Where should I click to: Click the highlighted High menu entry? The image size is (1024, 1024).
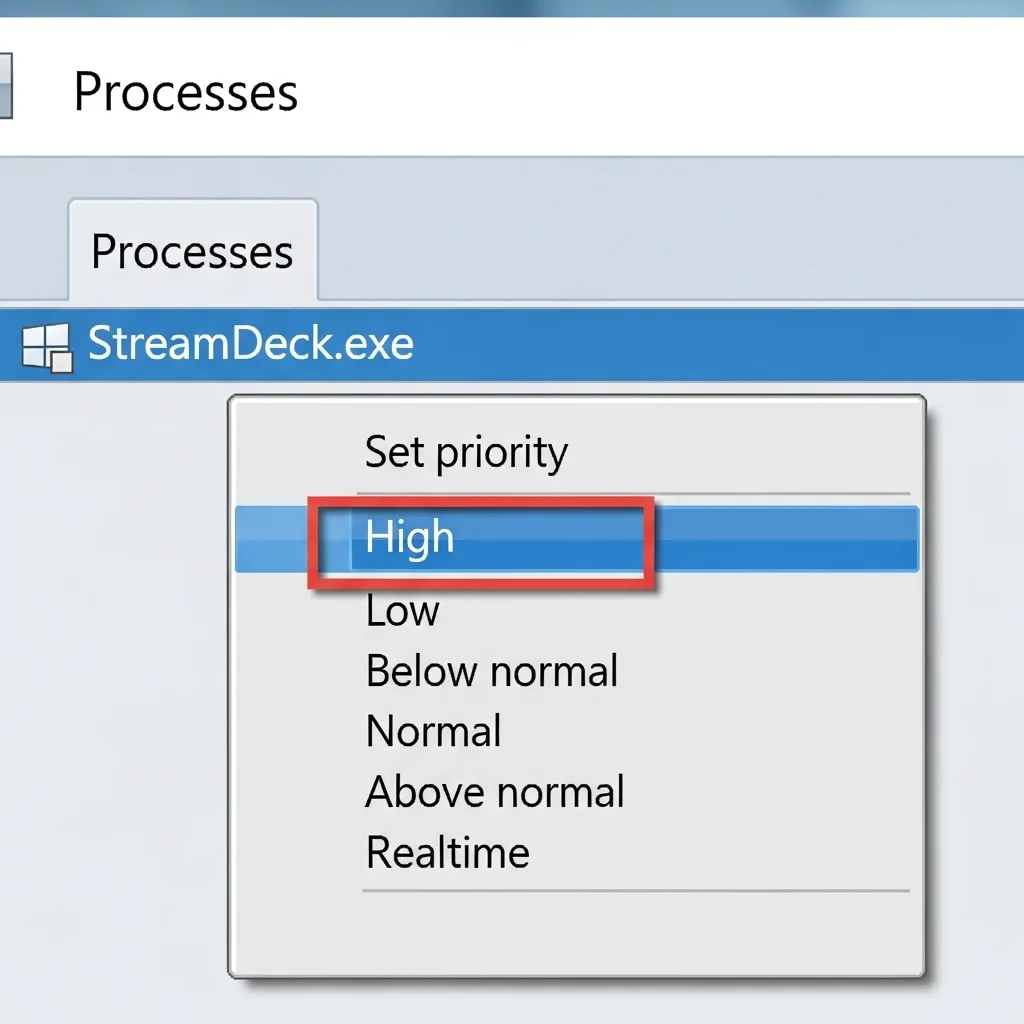pos(410,537)
